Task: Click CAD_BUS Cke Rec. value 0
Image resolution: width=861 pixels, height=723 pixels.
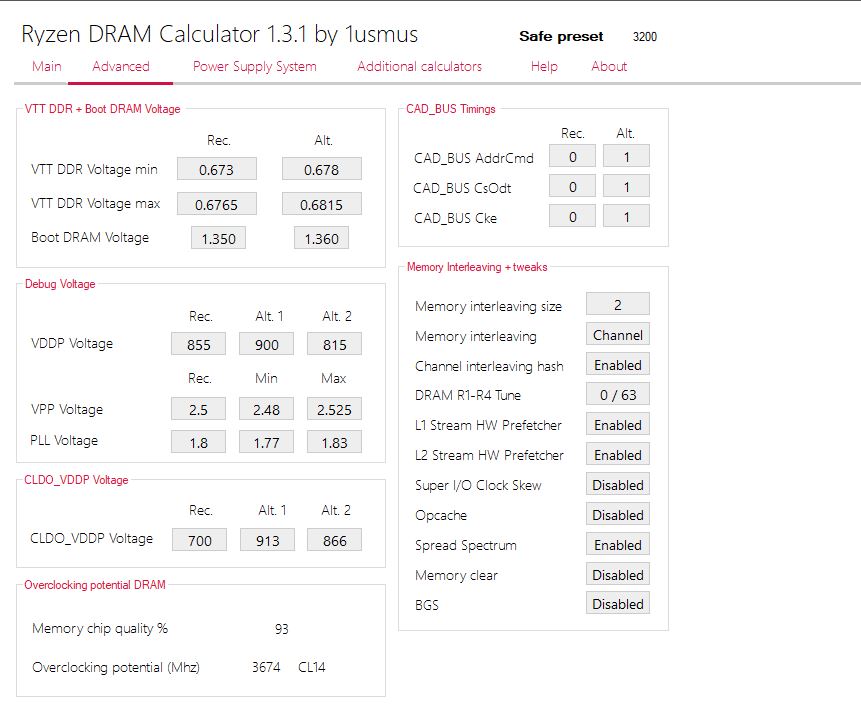Action: 573,216
